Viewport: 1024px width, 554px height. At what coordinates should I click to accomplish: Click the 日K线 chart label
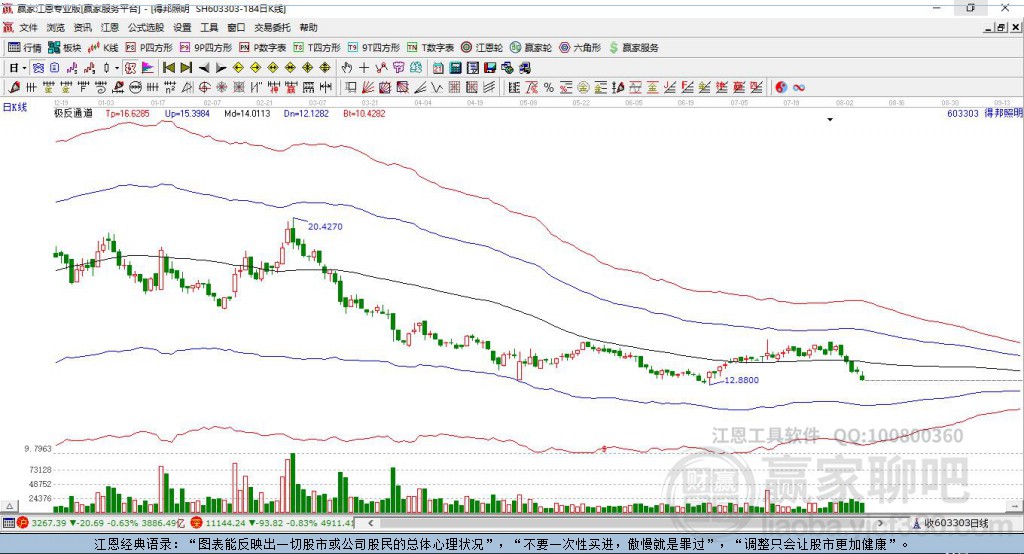click(15, 107)
